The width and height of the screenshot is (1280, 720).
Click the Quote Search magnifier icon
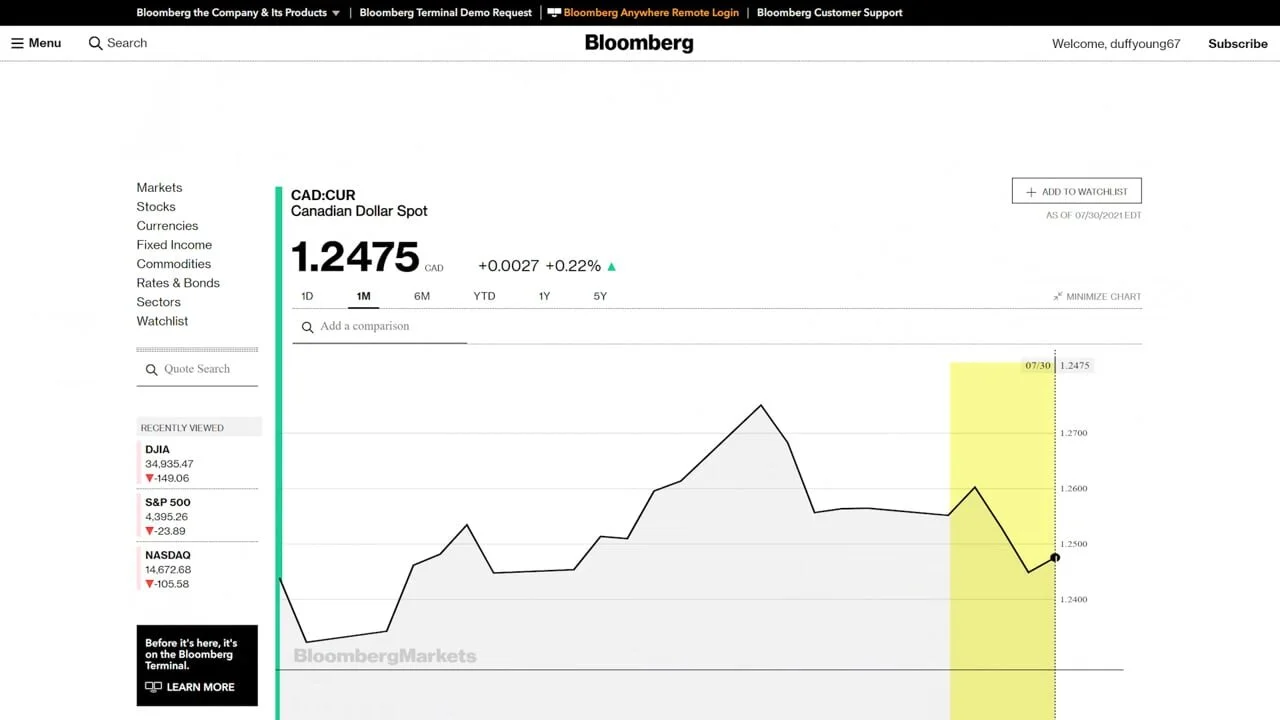click(152, 370)
